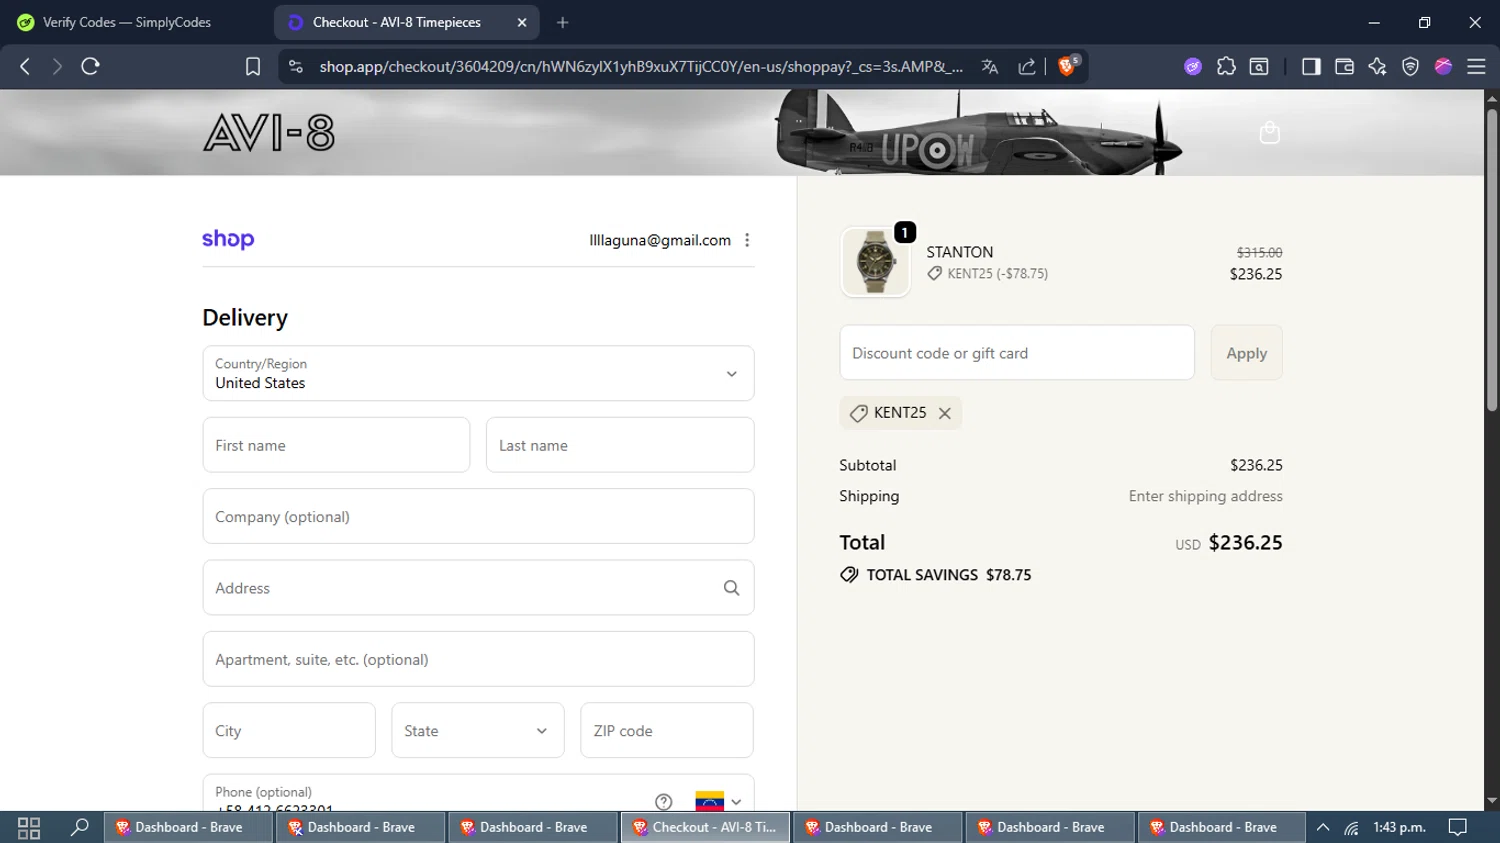Open Brave Shields lion icon
The image size is (1500, 843).
coord(1068,65)
